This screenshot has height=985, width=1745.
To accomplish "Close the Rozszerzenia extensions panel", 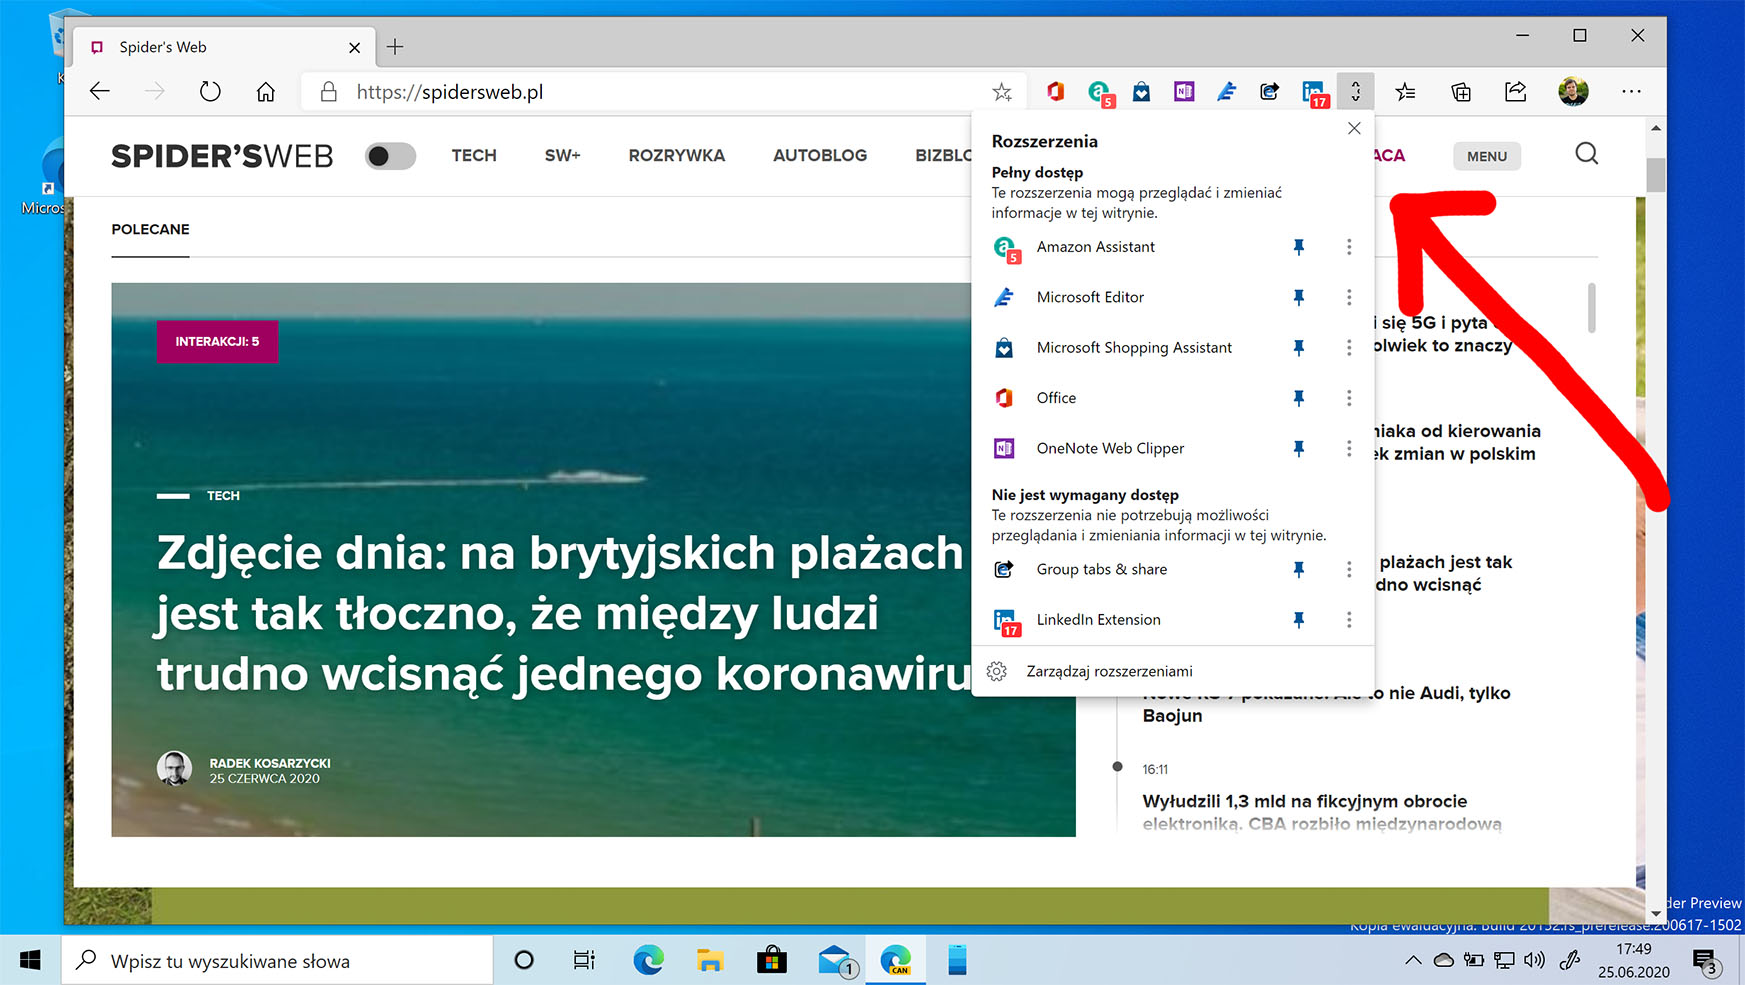I will click(1354, 128).
